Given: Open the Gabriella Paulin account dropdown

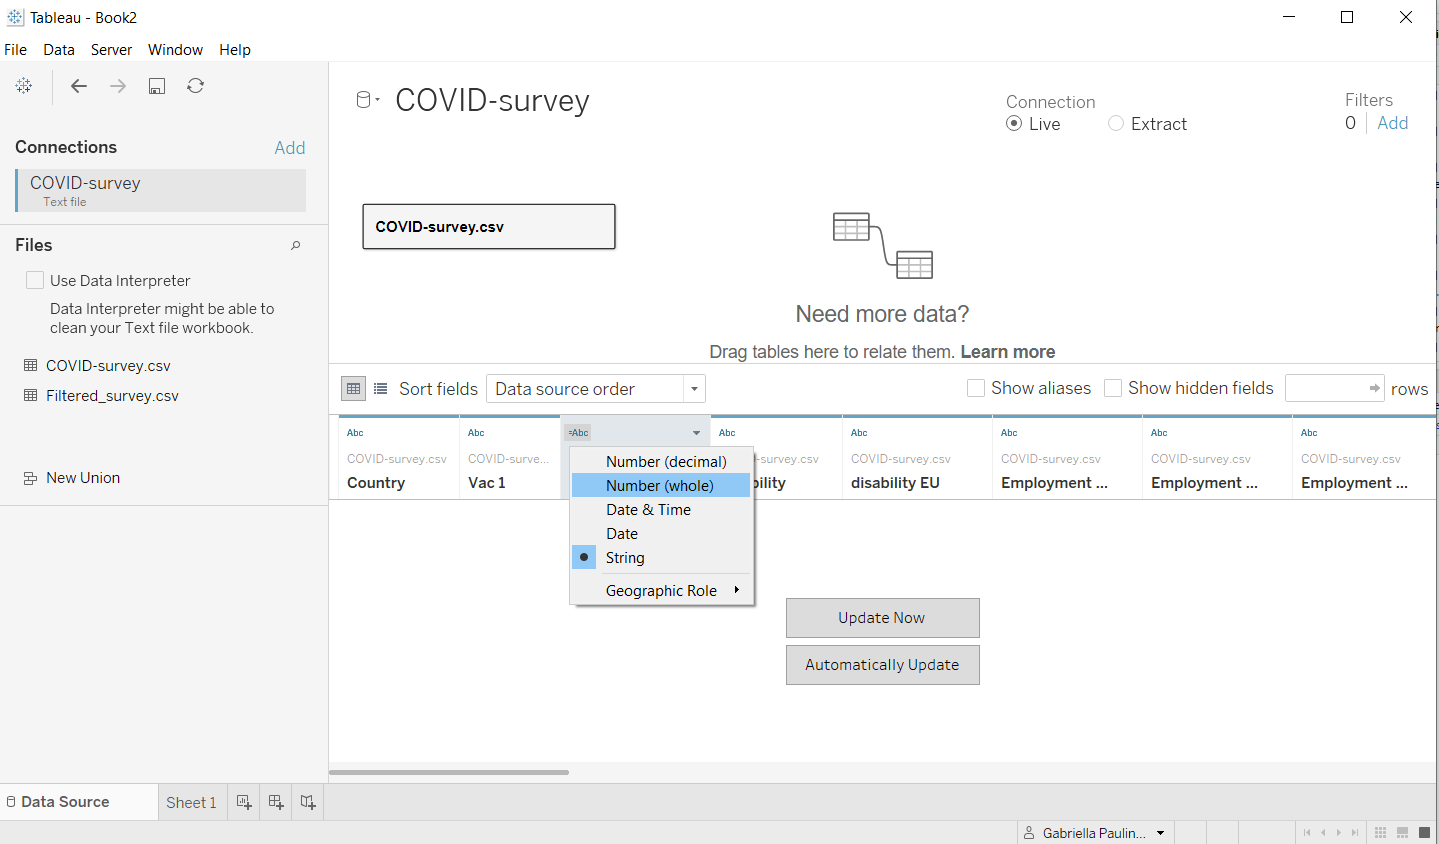Looking at the screenshot, I should (1094, 832).
